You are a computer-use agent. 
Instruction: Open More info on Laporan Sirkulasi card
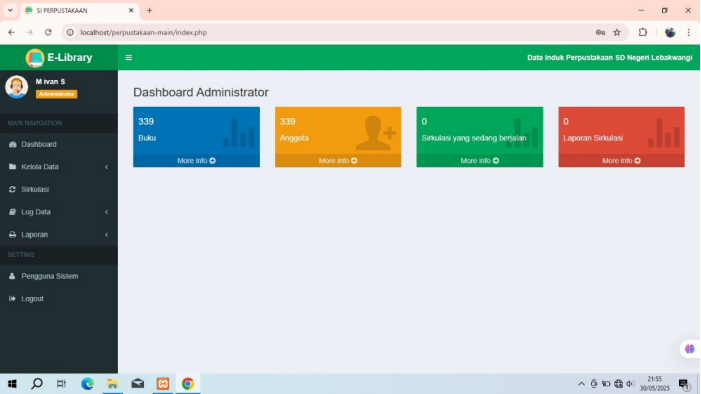[621, 161]
